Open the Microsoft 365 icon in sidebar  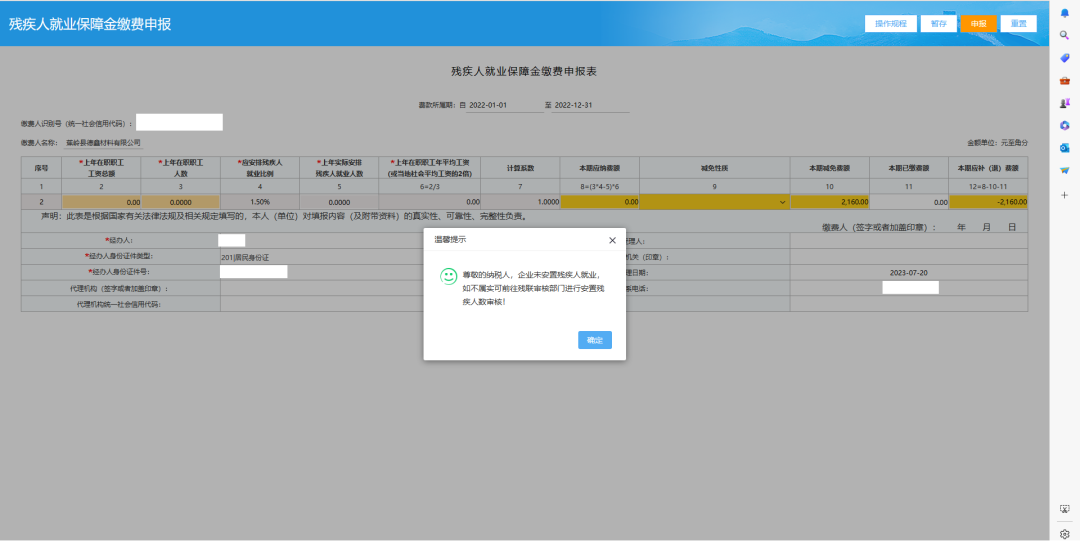point(1065,125)
